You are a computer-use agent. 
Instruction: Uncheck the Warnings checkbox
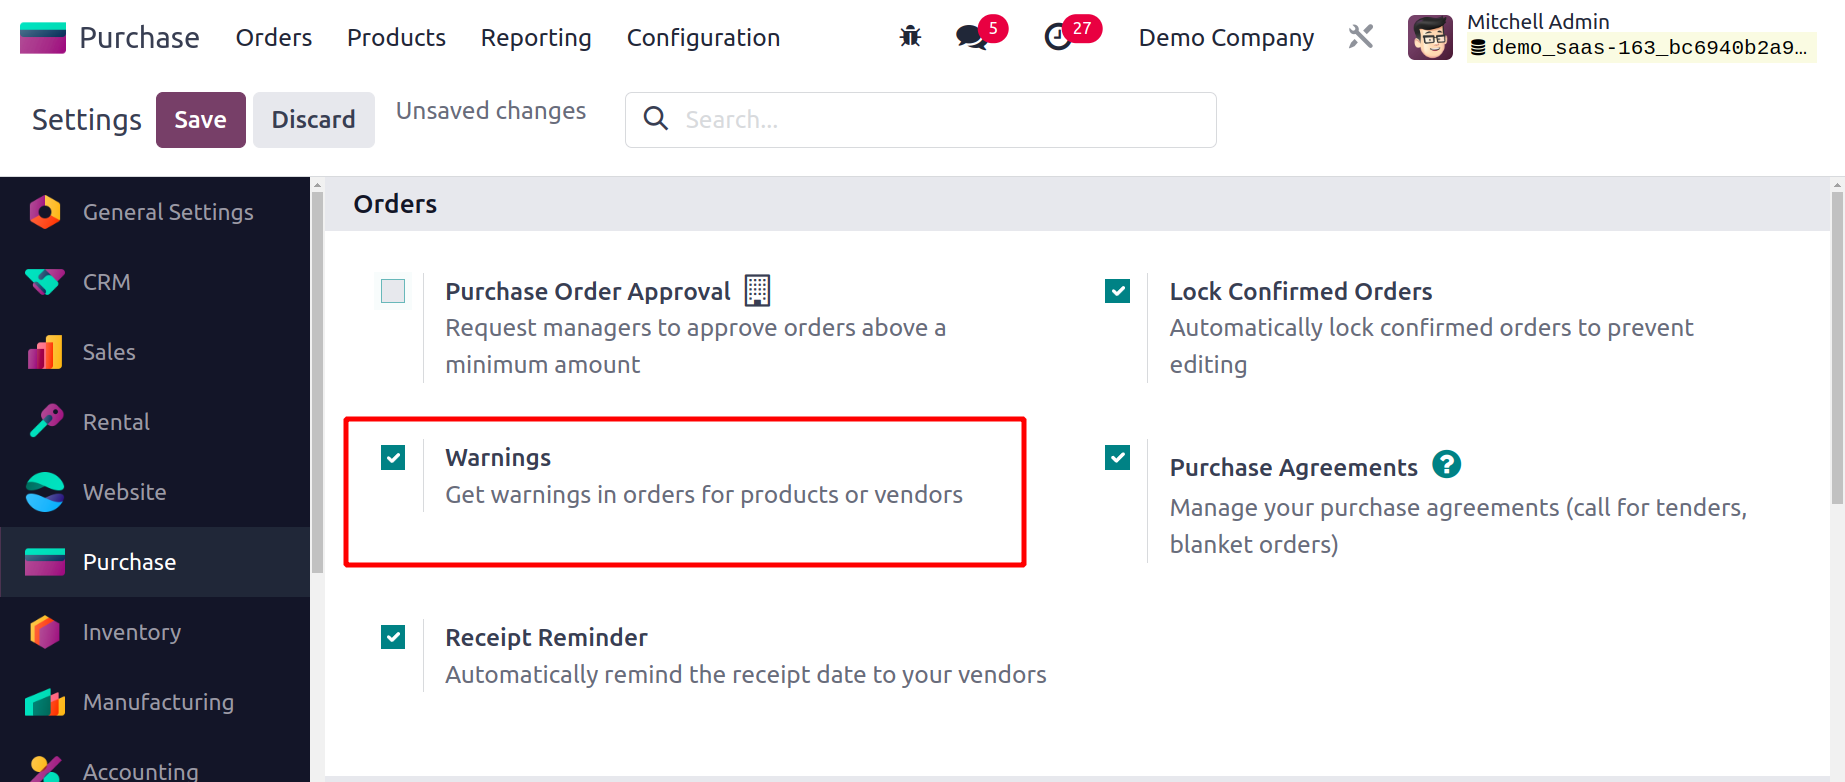click(393, 458)
